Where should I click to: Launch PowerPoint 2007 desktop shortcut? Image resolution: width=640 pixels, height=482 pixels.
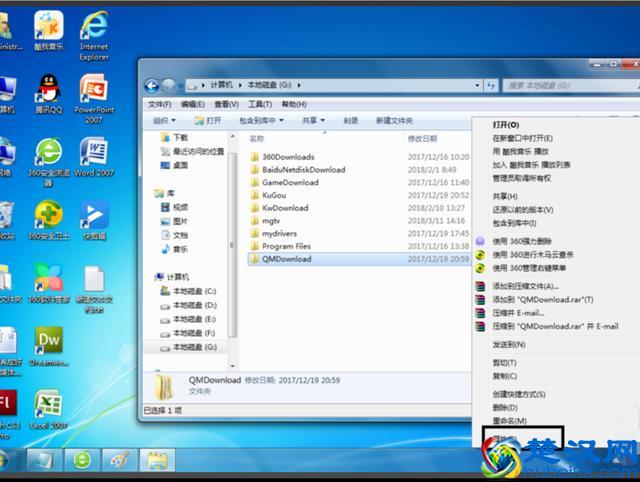tap(94, 99)
